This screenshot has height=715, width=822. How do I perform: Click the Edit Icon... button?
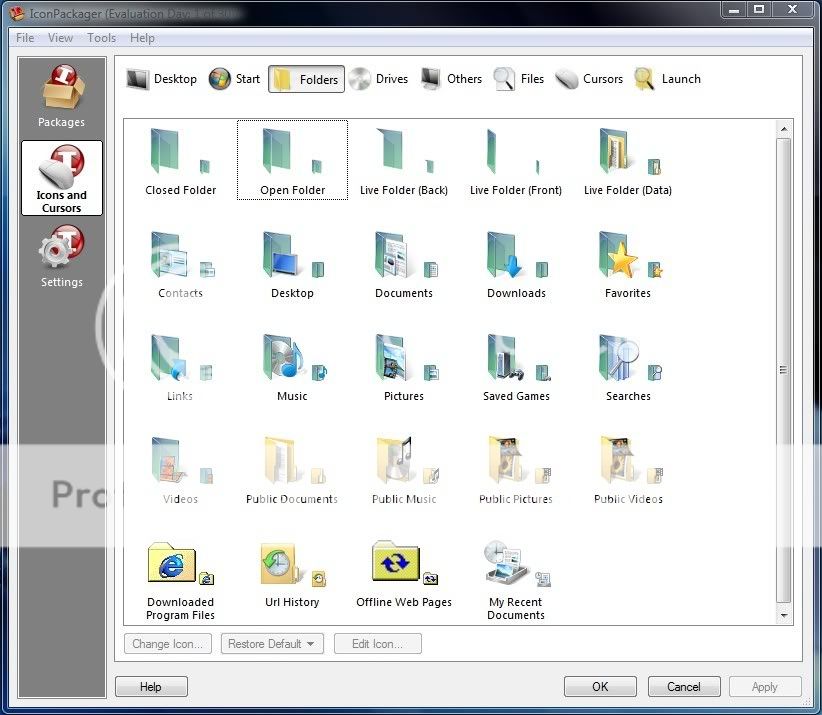tap(377, 644)
